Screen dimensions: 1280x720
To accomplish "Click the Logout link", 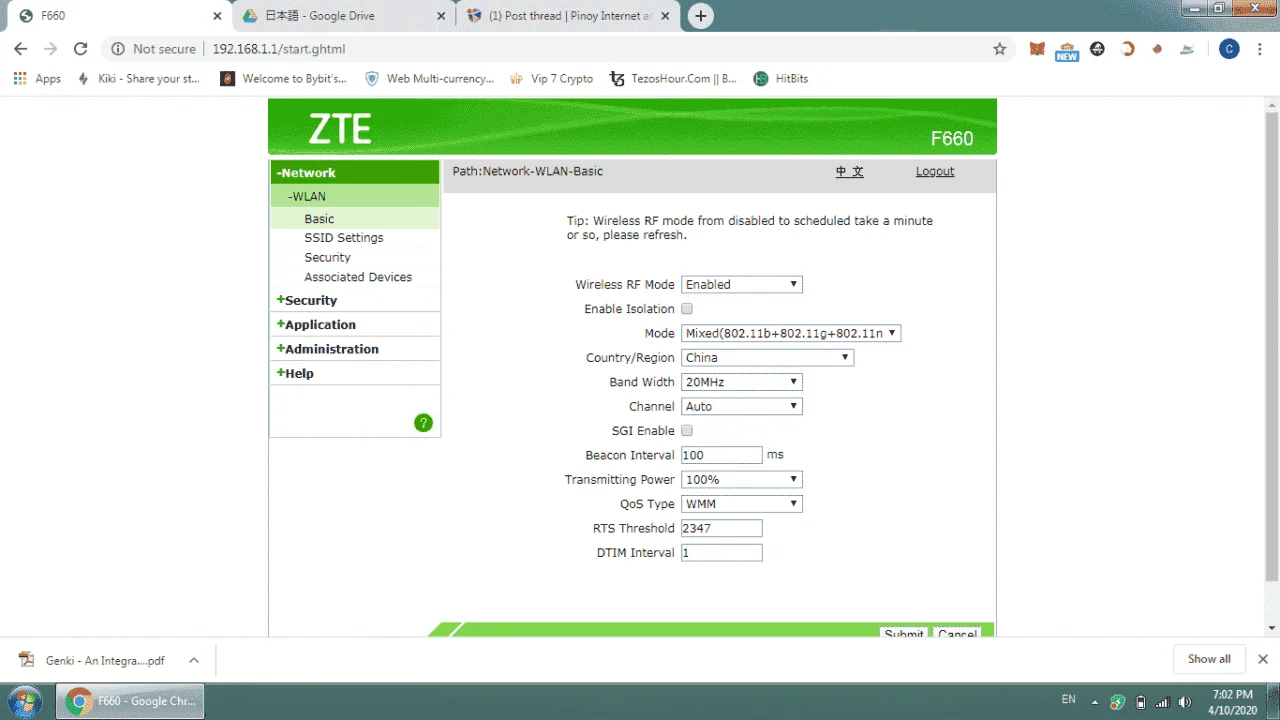I will [935, 171].
